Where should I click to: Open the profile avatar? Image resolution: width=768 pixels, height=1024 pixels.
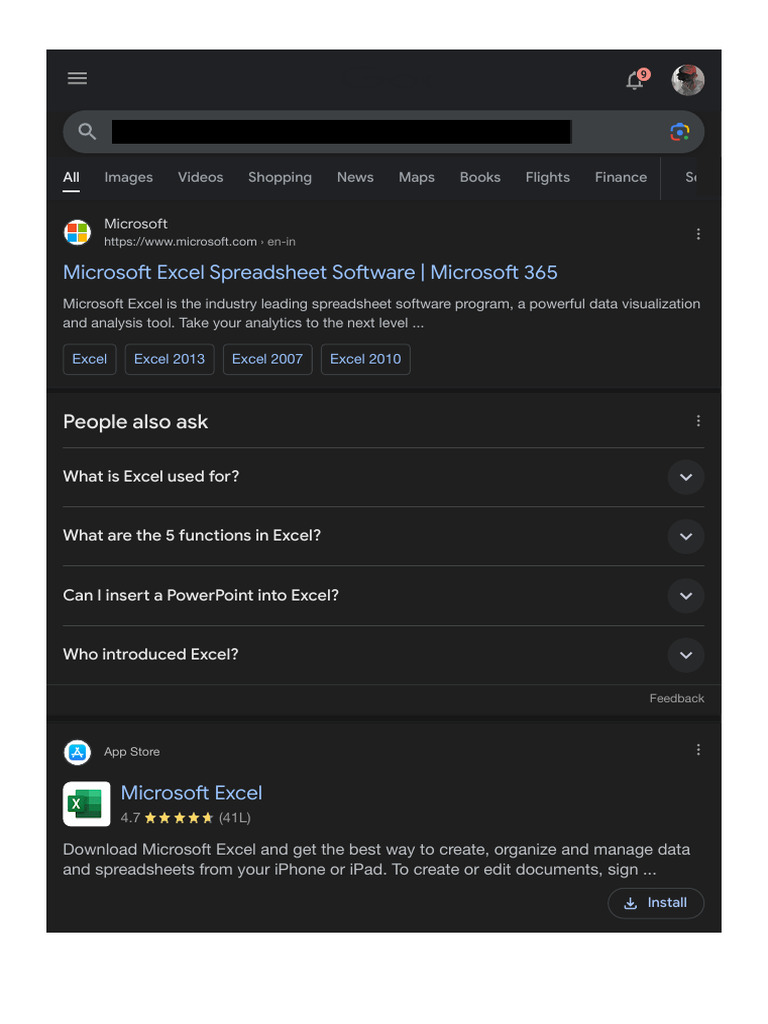688,80
